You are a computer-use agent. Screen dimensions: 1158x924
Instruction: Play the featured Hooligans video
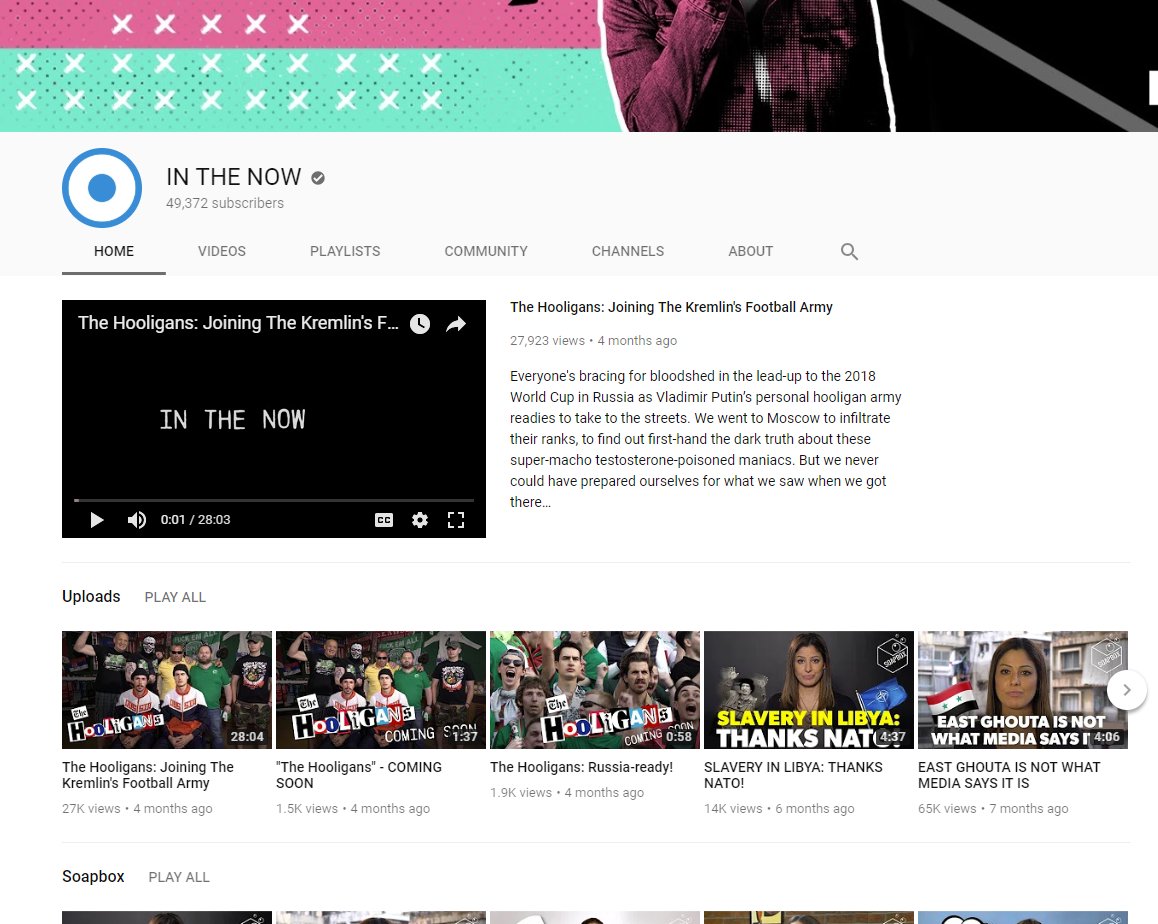click(97, 520)
